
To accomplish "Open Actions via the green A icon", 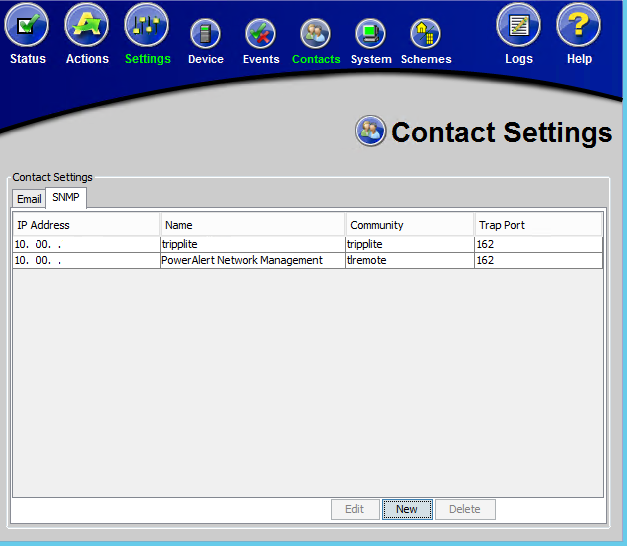I will click(87, 25).
